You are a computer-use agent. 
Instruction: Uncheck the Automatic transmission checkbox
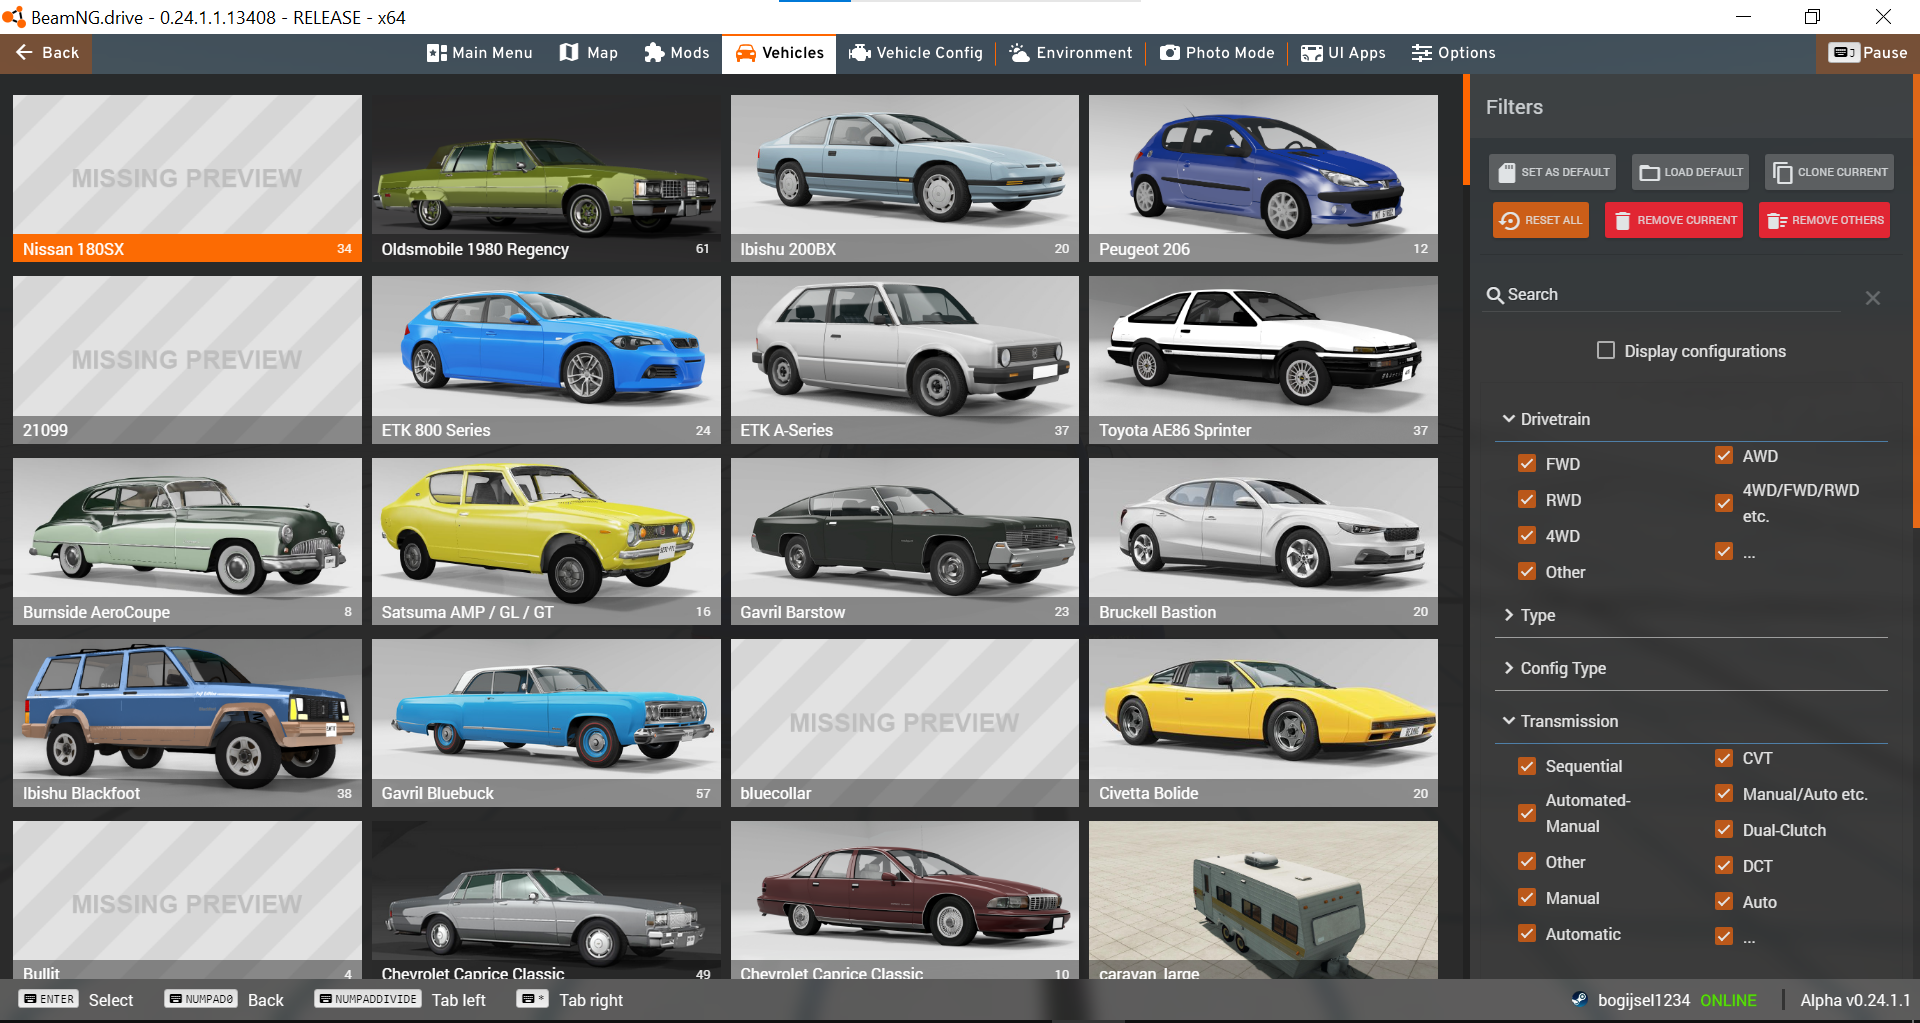pyautogui.click(x=1527, y=933)
